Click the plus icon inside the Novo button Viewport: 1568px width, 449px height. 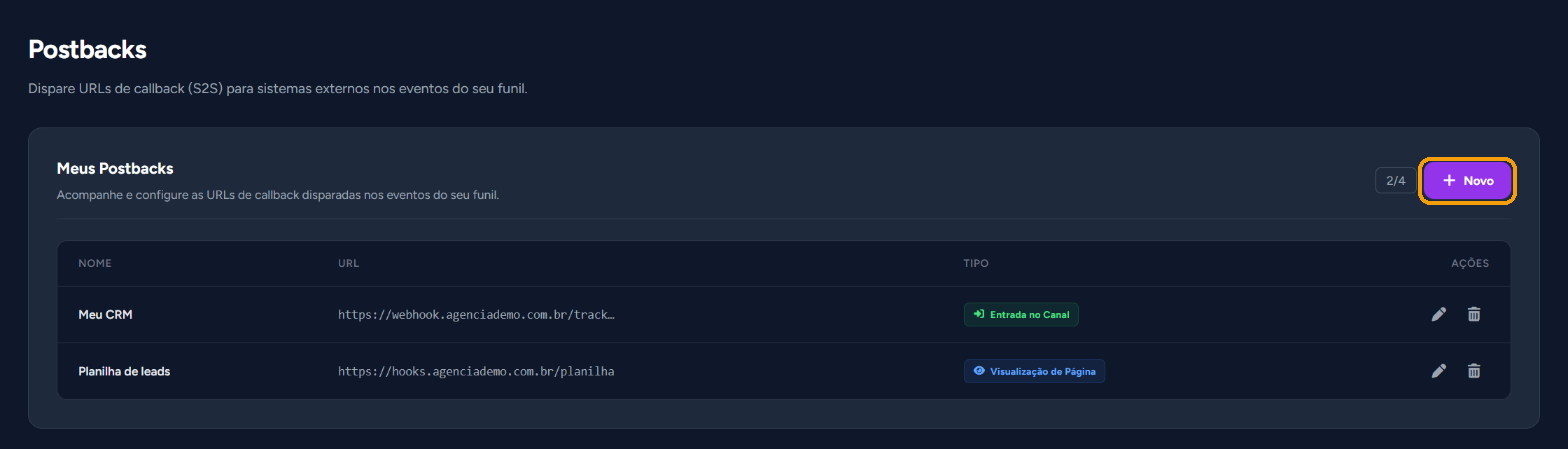[x=1449, y=181]
